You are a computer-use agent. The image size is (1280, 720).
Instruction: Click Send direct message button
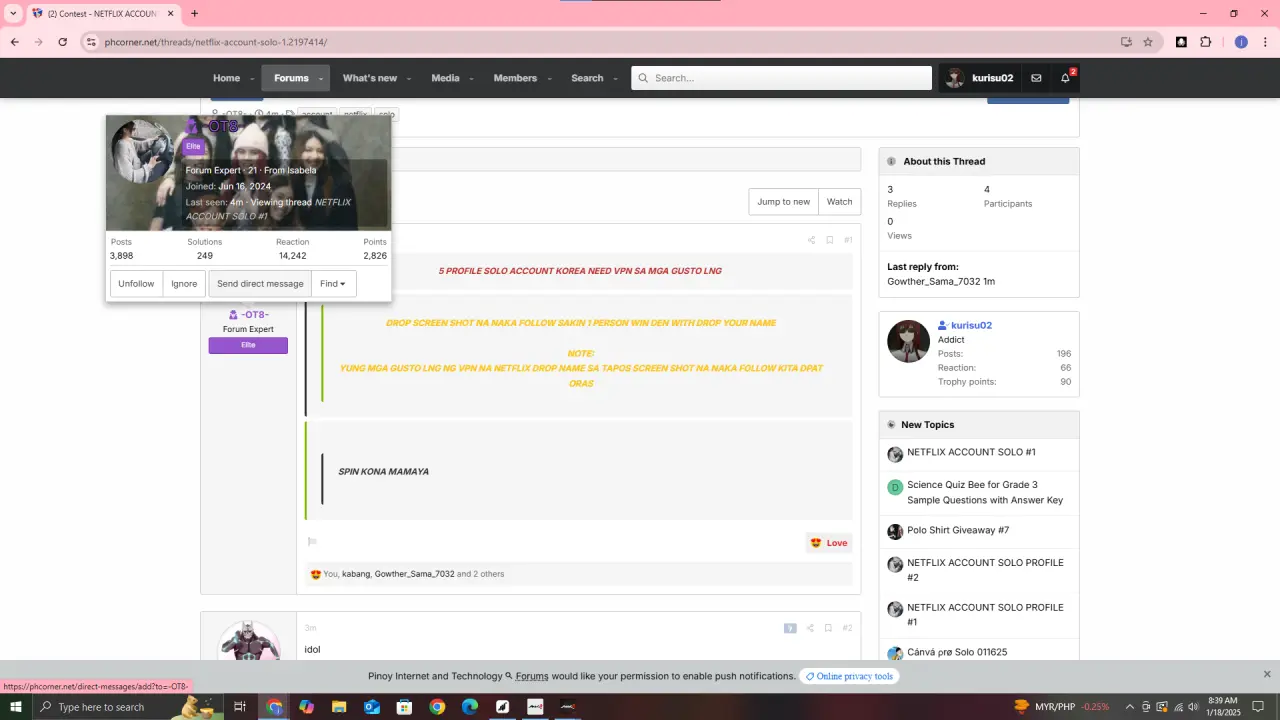coord(260,284)
